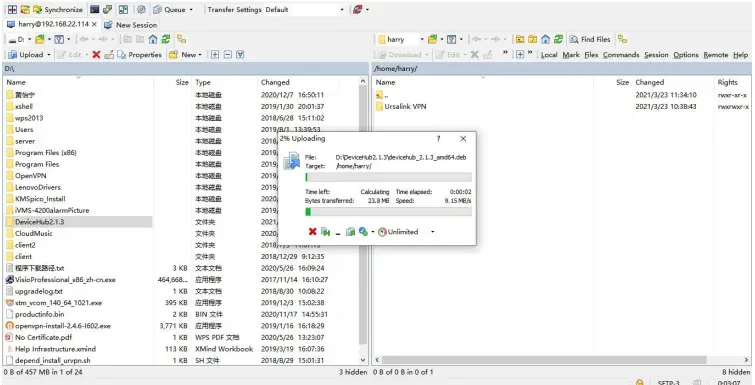
Task: Click the overall progress bar in upload dialog
Action: [389, 212]
